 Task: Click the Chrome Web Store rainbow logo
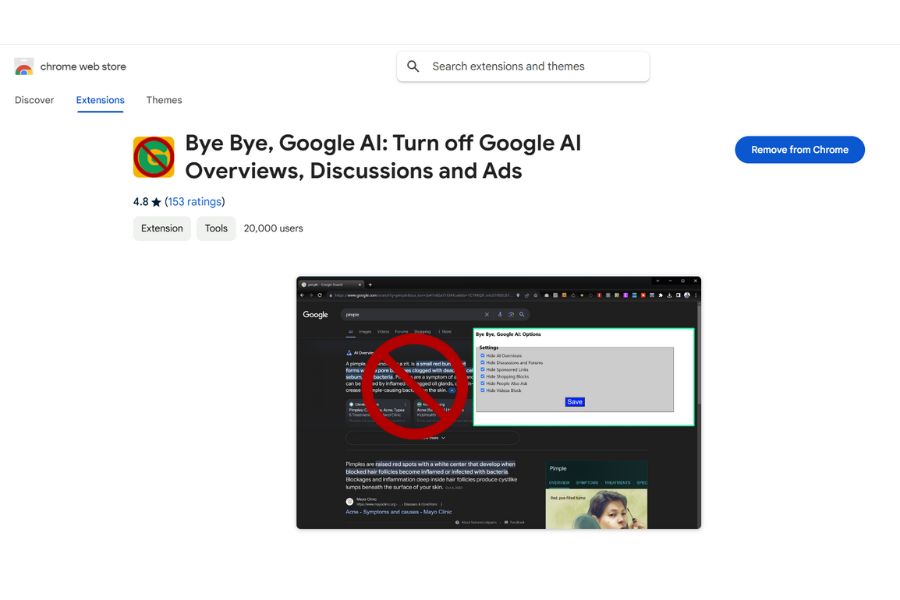click(24, 67)
